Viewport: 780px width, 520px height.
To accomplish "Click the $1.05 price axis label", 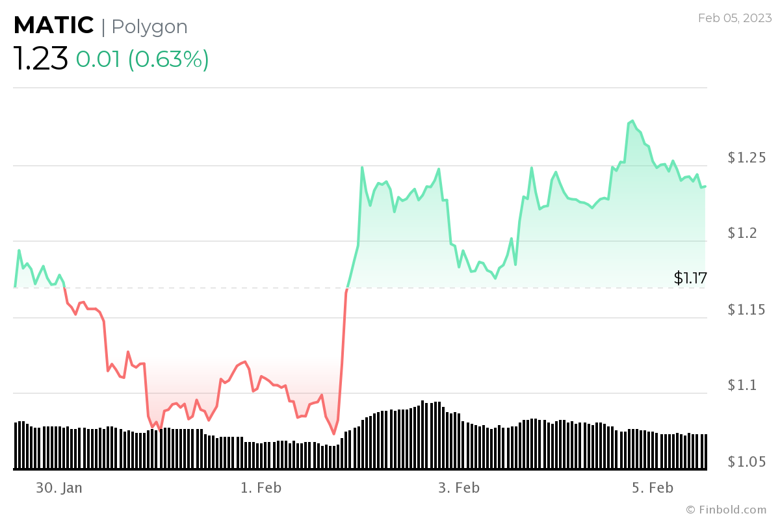I will click(x=746, y=462).
